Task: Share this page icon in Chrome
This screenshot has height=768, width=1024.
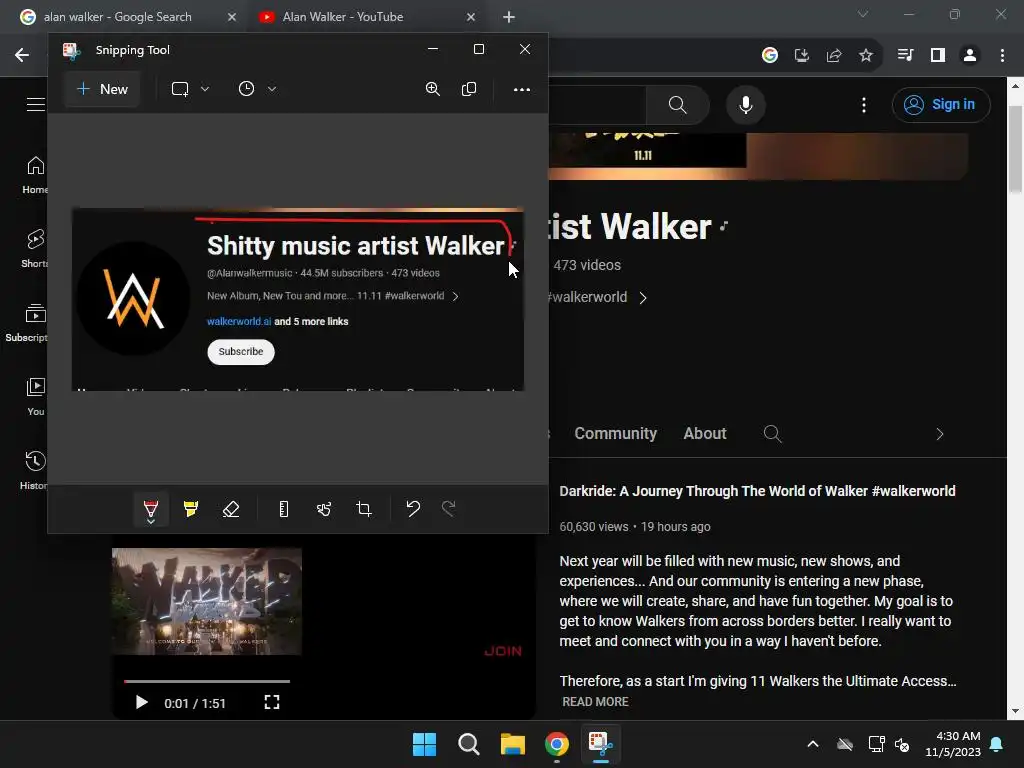Action: [834, 56]
